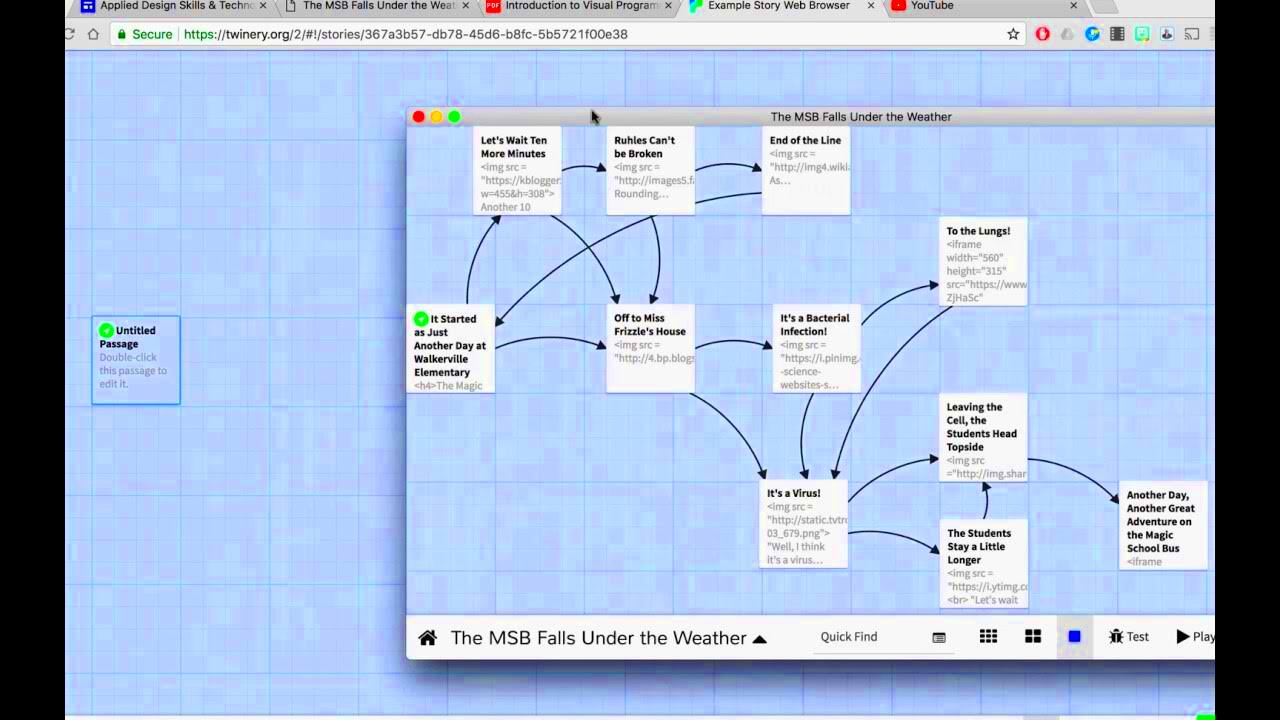1280x720 pixels.
Task: Click the green smiley face extension icon
Action: [x=1142, y=34]
